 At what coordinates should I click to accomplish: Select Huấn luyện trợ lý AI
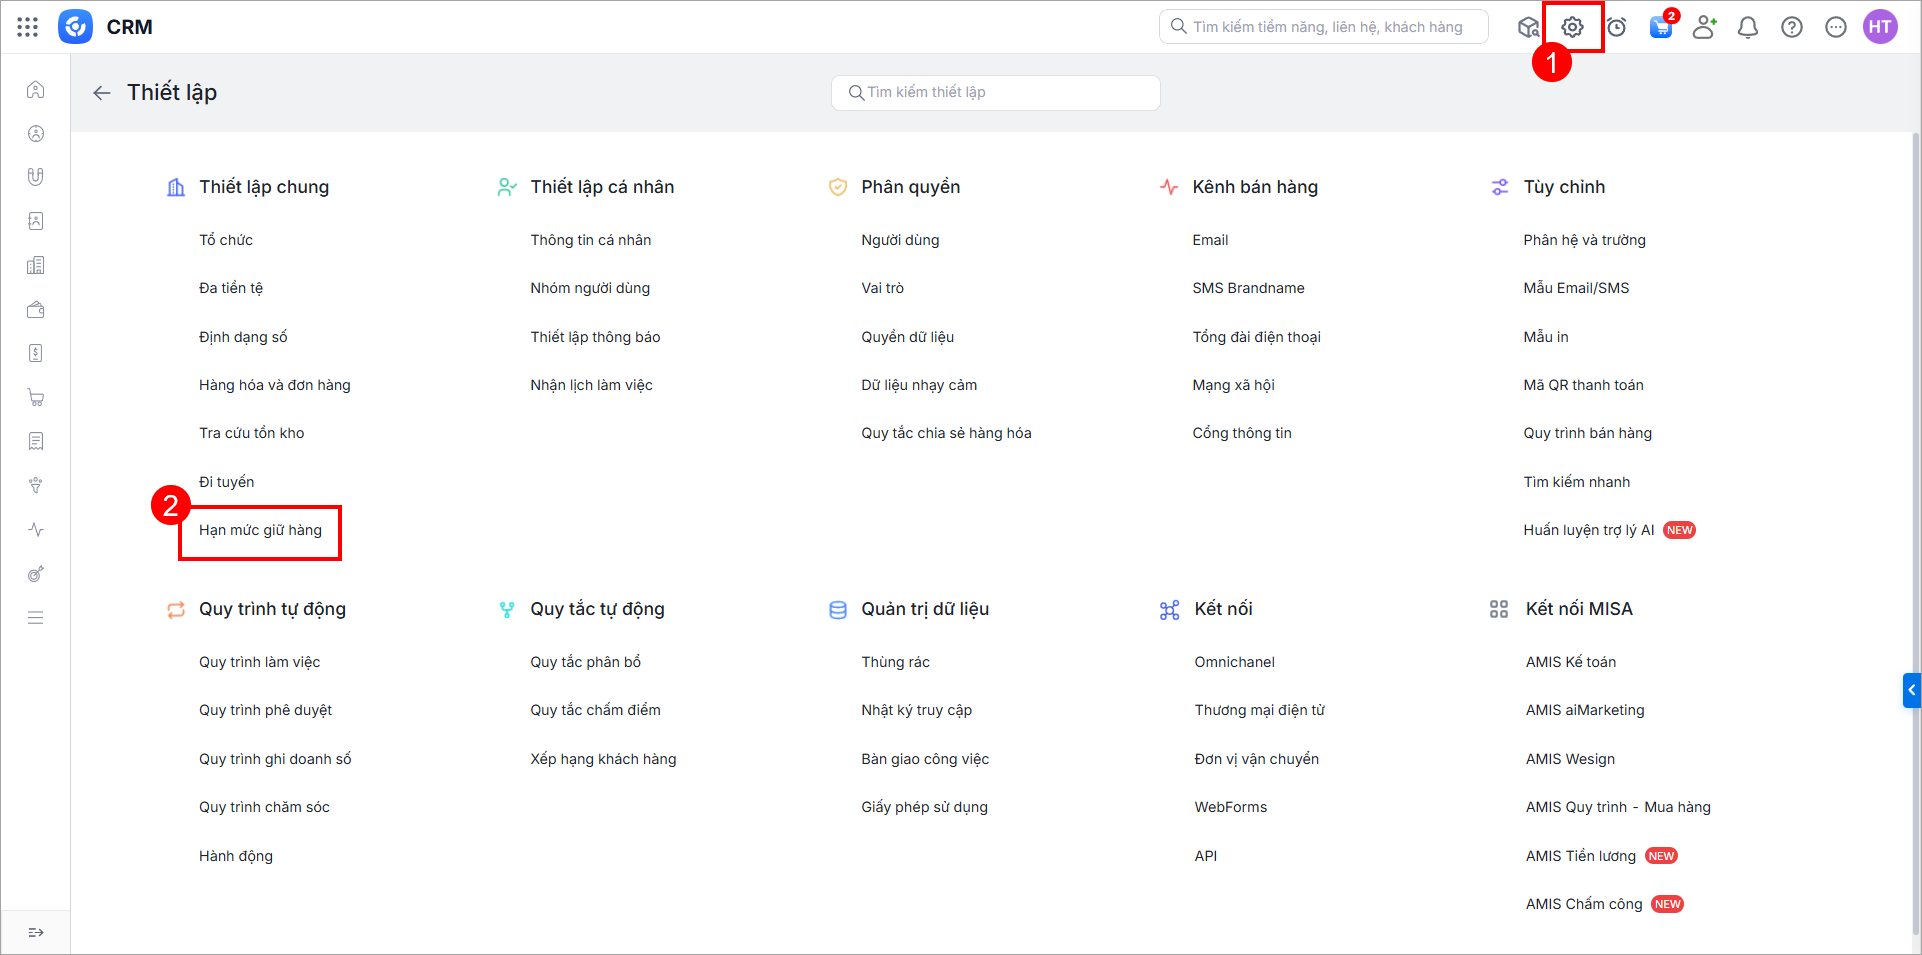click(x=1588, y=530)
